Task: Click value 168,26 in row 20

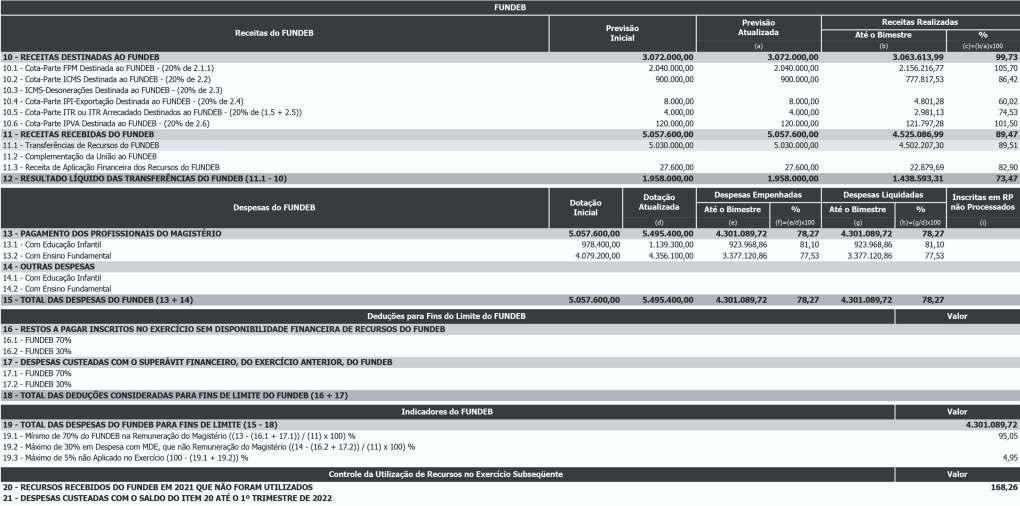Action: coord(1006,487)
